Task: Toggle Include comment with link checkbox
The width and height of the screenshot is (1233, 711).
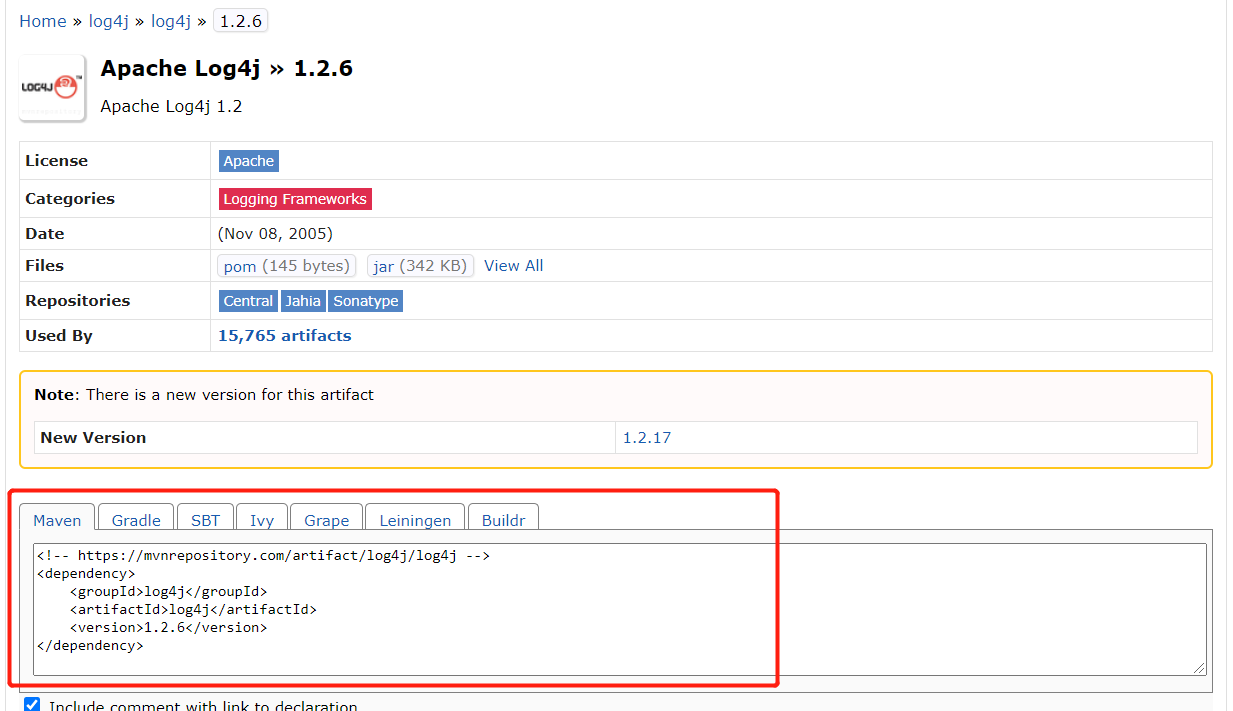Action: pyautogui.click(x=32, y=705)
